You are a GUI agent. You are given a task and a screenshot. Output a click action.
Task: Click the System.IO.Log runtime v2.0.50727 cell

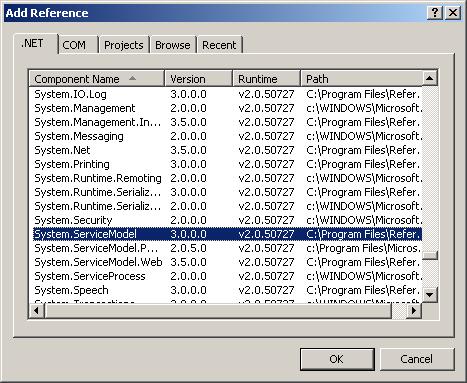pos(266,94)
